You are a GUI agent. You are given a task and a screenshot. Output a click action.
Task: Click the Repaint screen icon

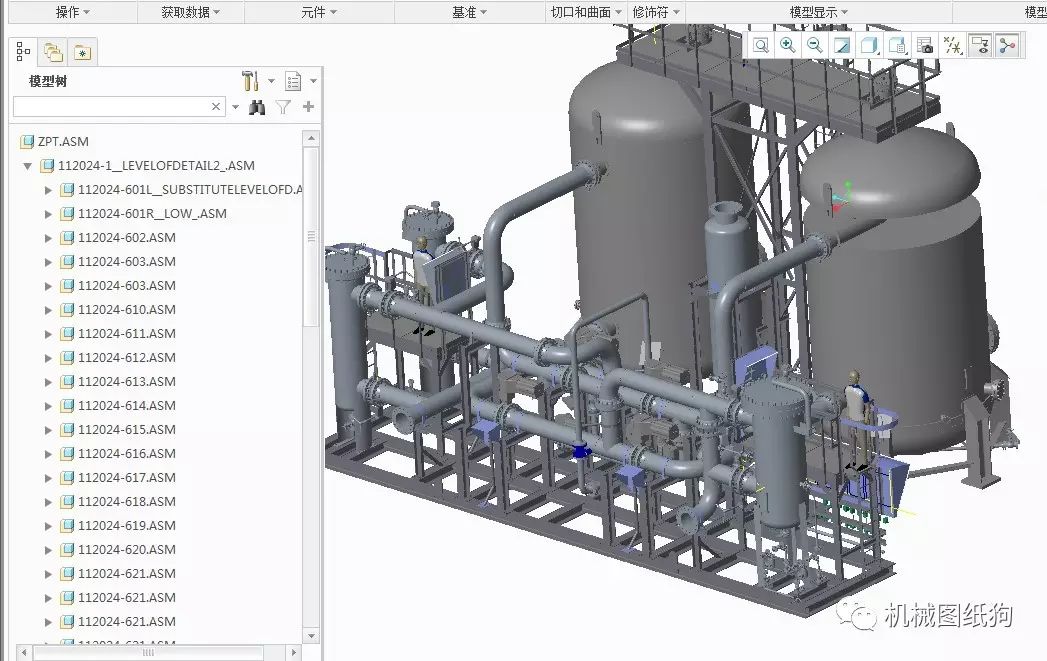point(842,45)
